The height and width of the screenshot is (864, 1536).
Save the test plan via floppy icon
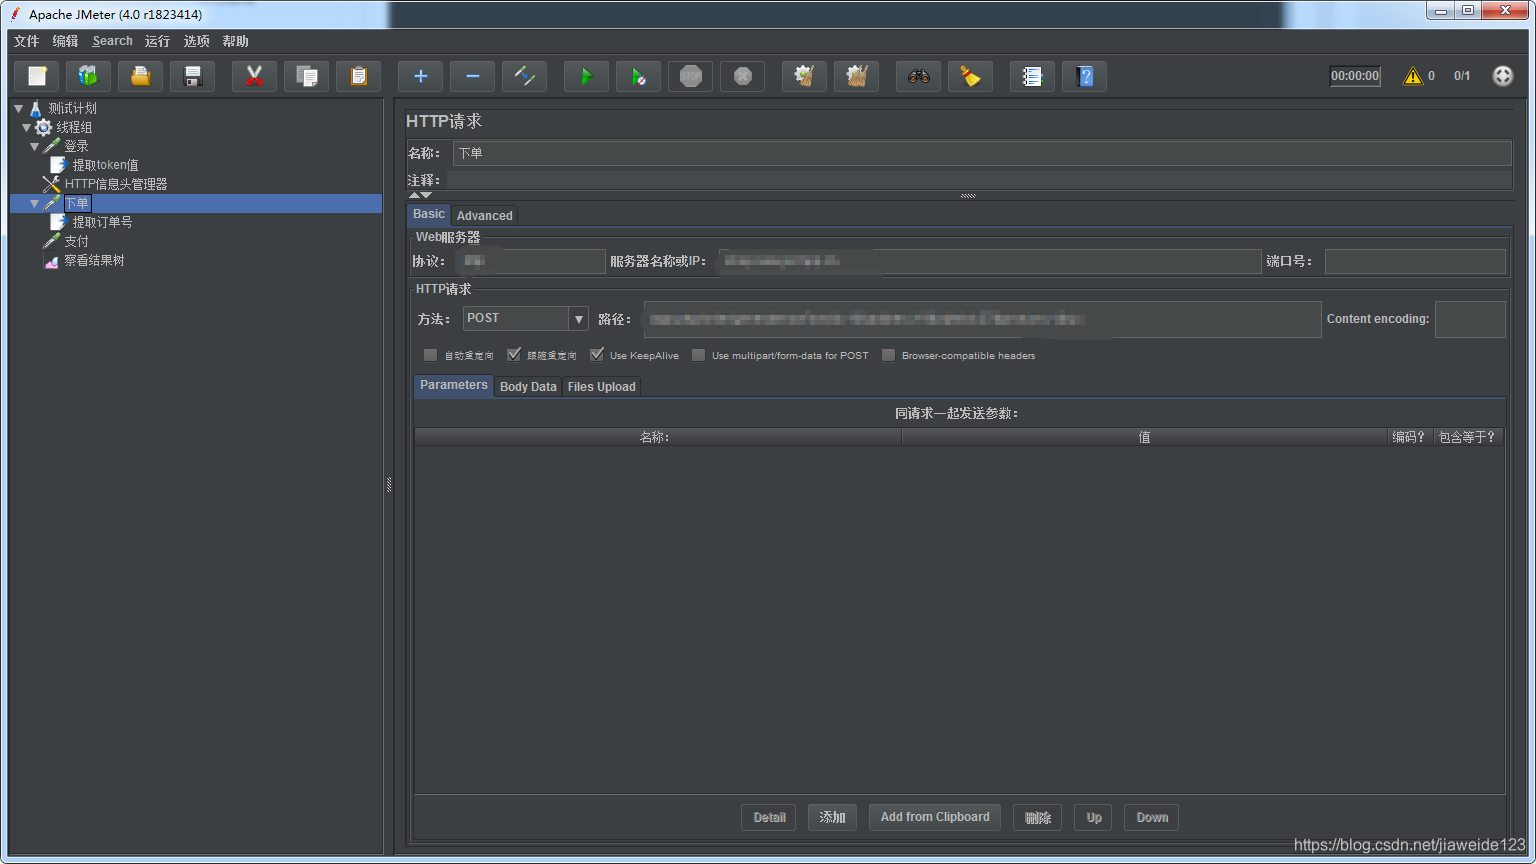[x=193, y=76]
